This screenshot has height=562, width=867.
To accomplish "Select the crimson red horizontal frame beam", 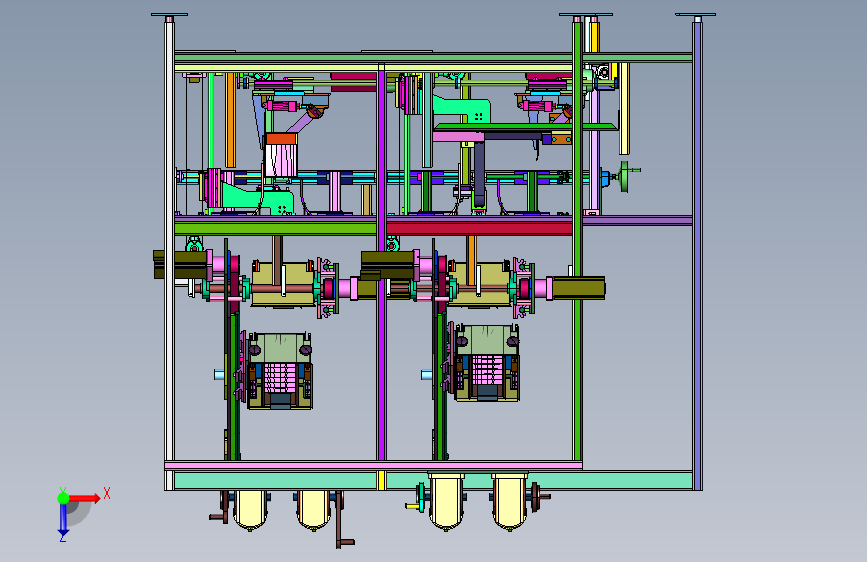I will [x=479, y=228].
